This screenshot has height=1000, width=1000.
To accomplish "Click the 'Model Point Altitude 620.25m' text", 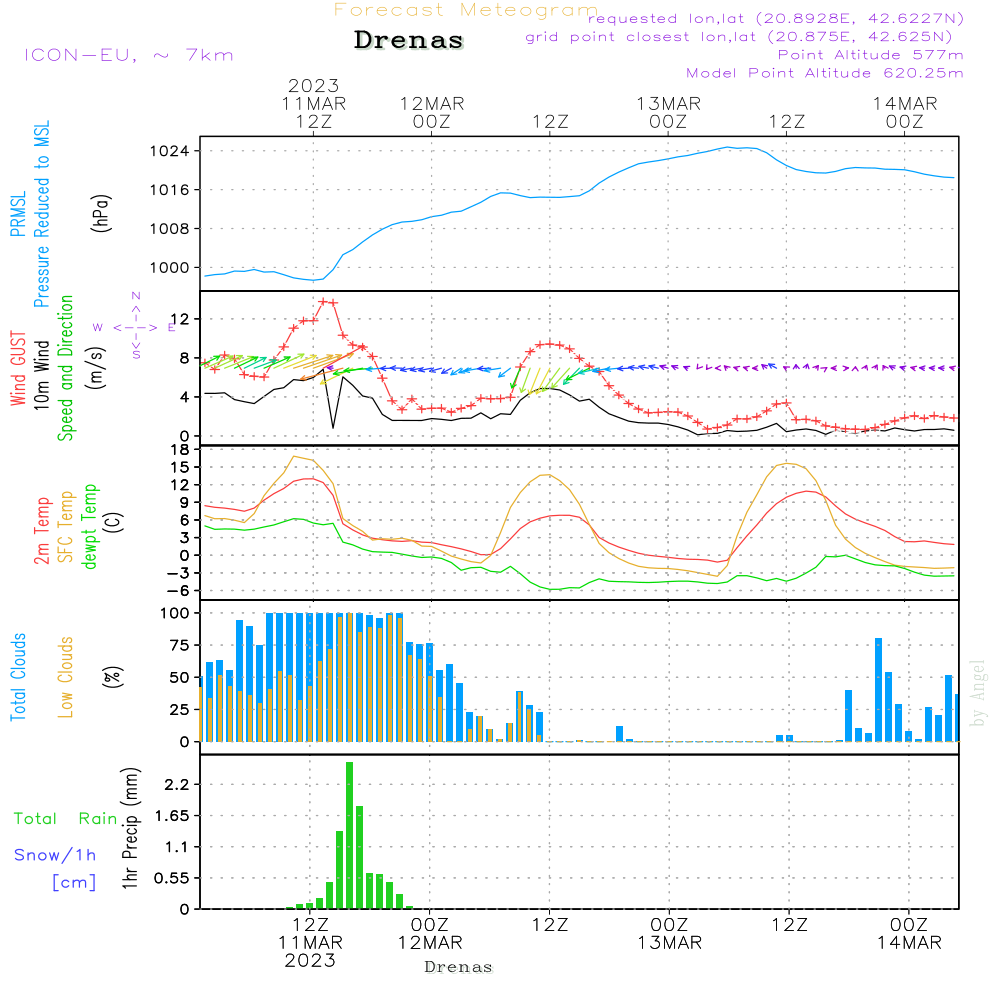I will 825,73.
